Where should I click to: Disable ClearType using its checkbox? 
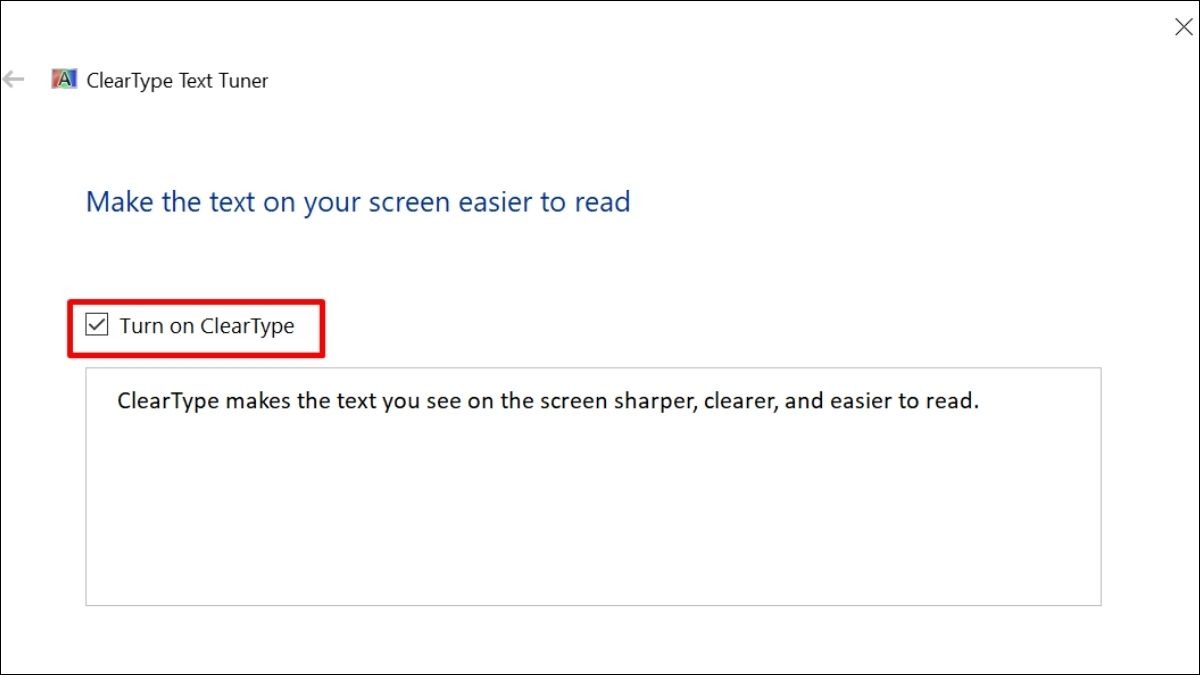97,325
